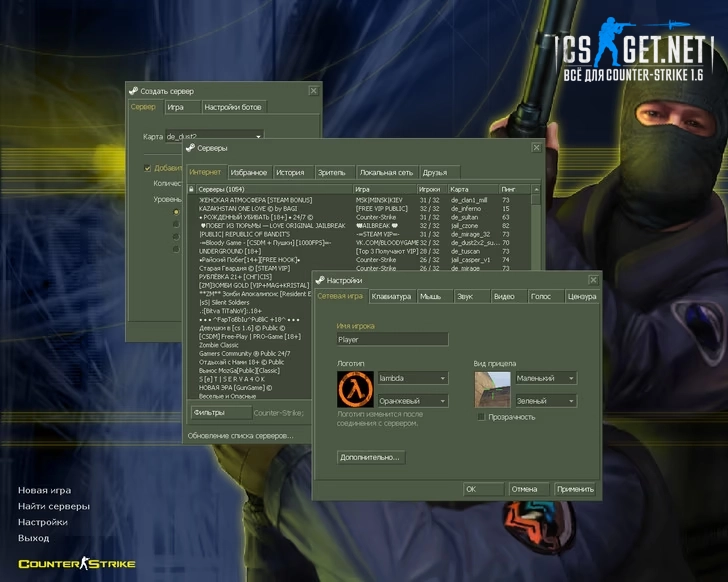Switch to the Видео settings tab
Viewport: 728px width, 582px height.
(x=504, y=297)
